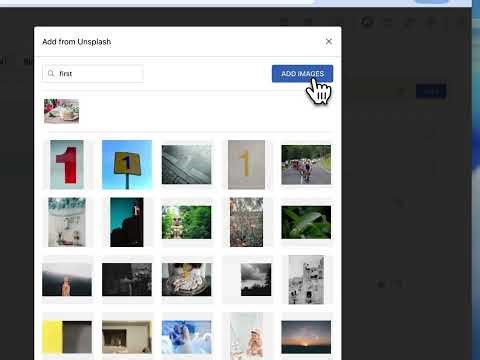Pick the beige wall with window photo

pos(127,337)
